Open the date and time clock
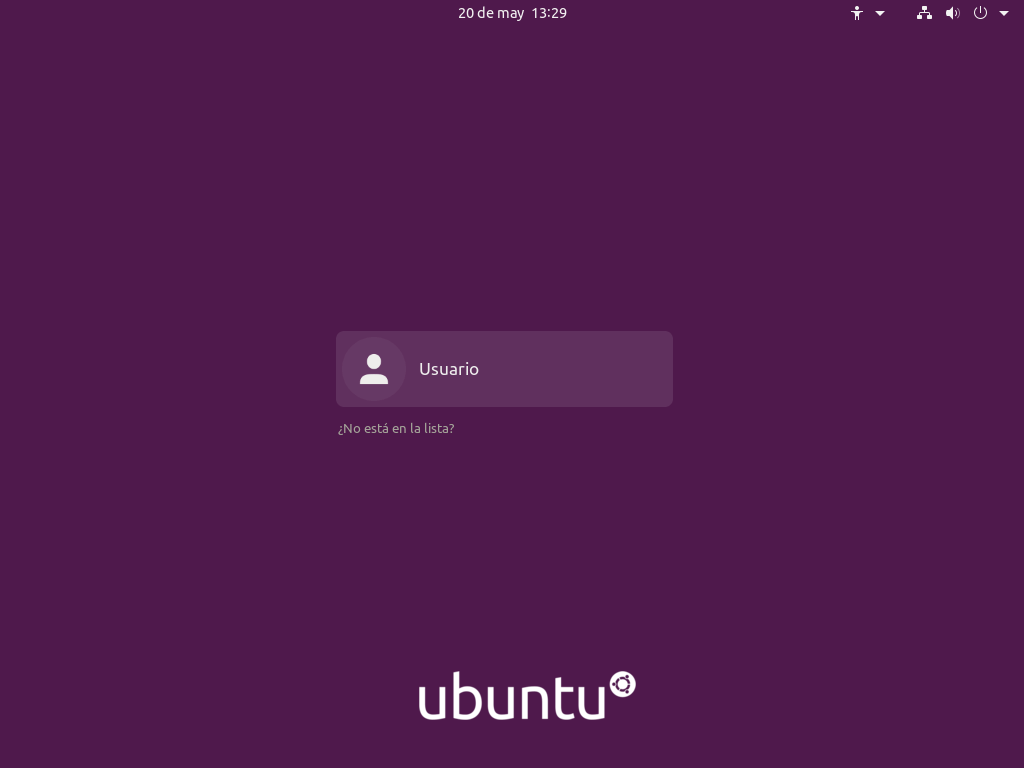The image size is (1024, 768). (512, 13)
